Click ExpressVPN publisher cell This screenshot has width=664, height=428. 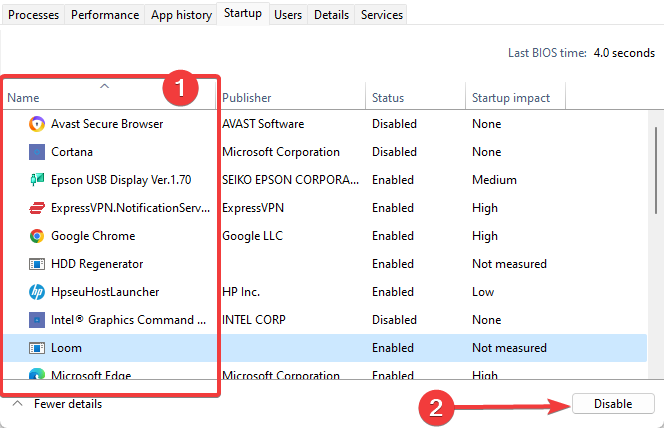click(253, 208)
